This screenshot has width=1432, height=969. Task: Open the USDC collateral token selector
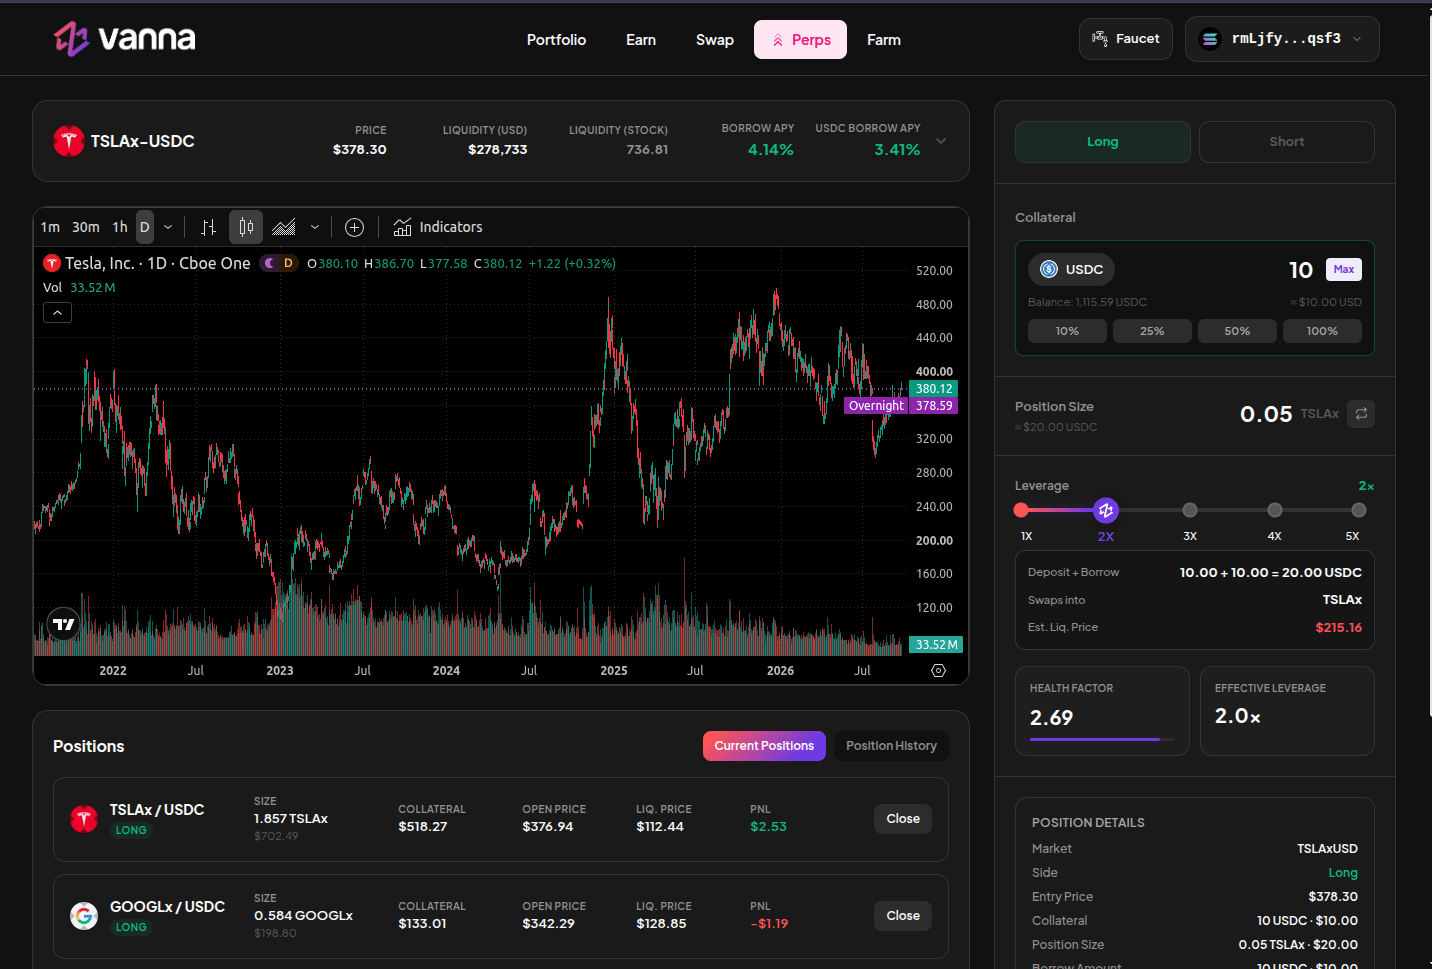(x=1071, y=269)
